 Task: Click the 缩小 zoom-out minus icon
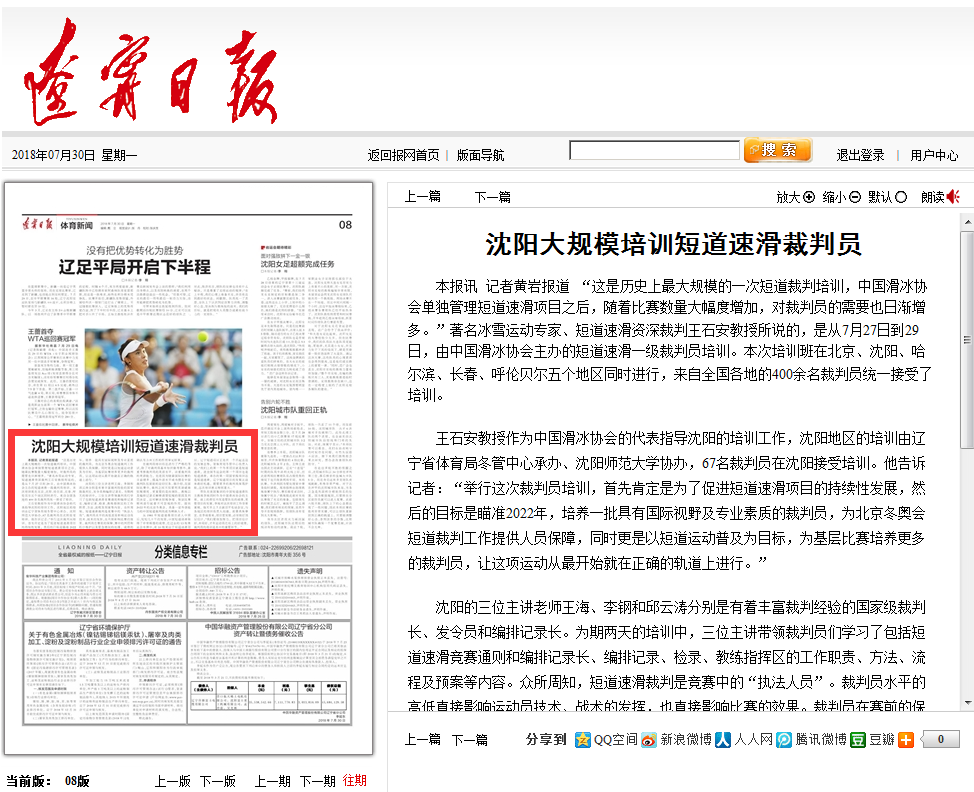[x=855, y=197]
